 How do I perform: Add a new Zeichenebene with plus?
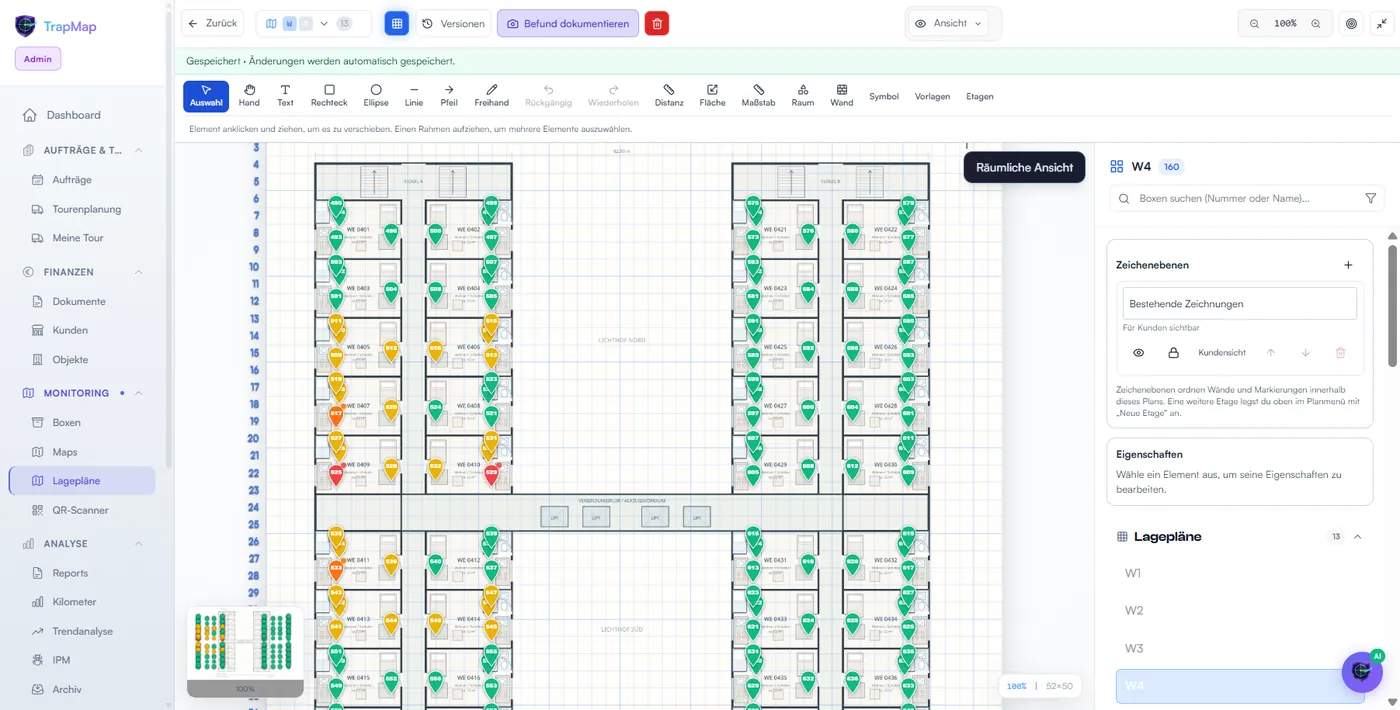1348,265
